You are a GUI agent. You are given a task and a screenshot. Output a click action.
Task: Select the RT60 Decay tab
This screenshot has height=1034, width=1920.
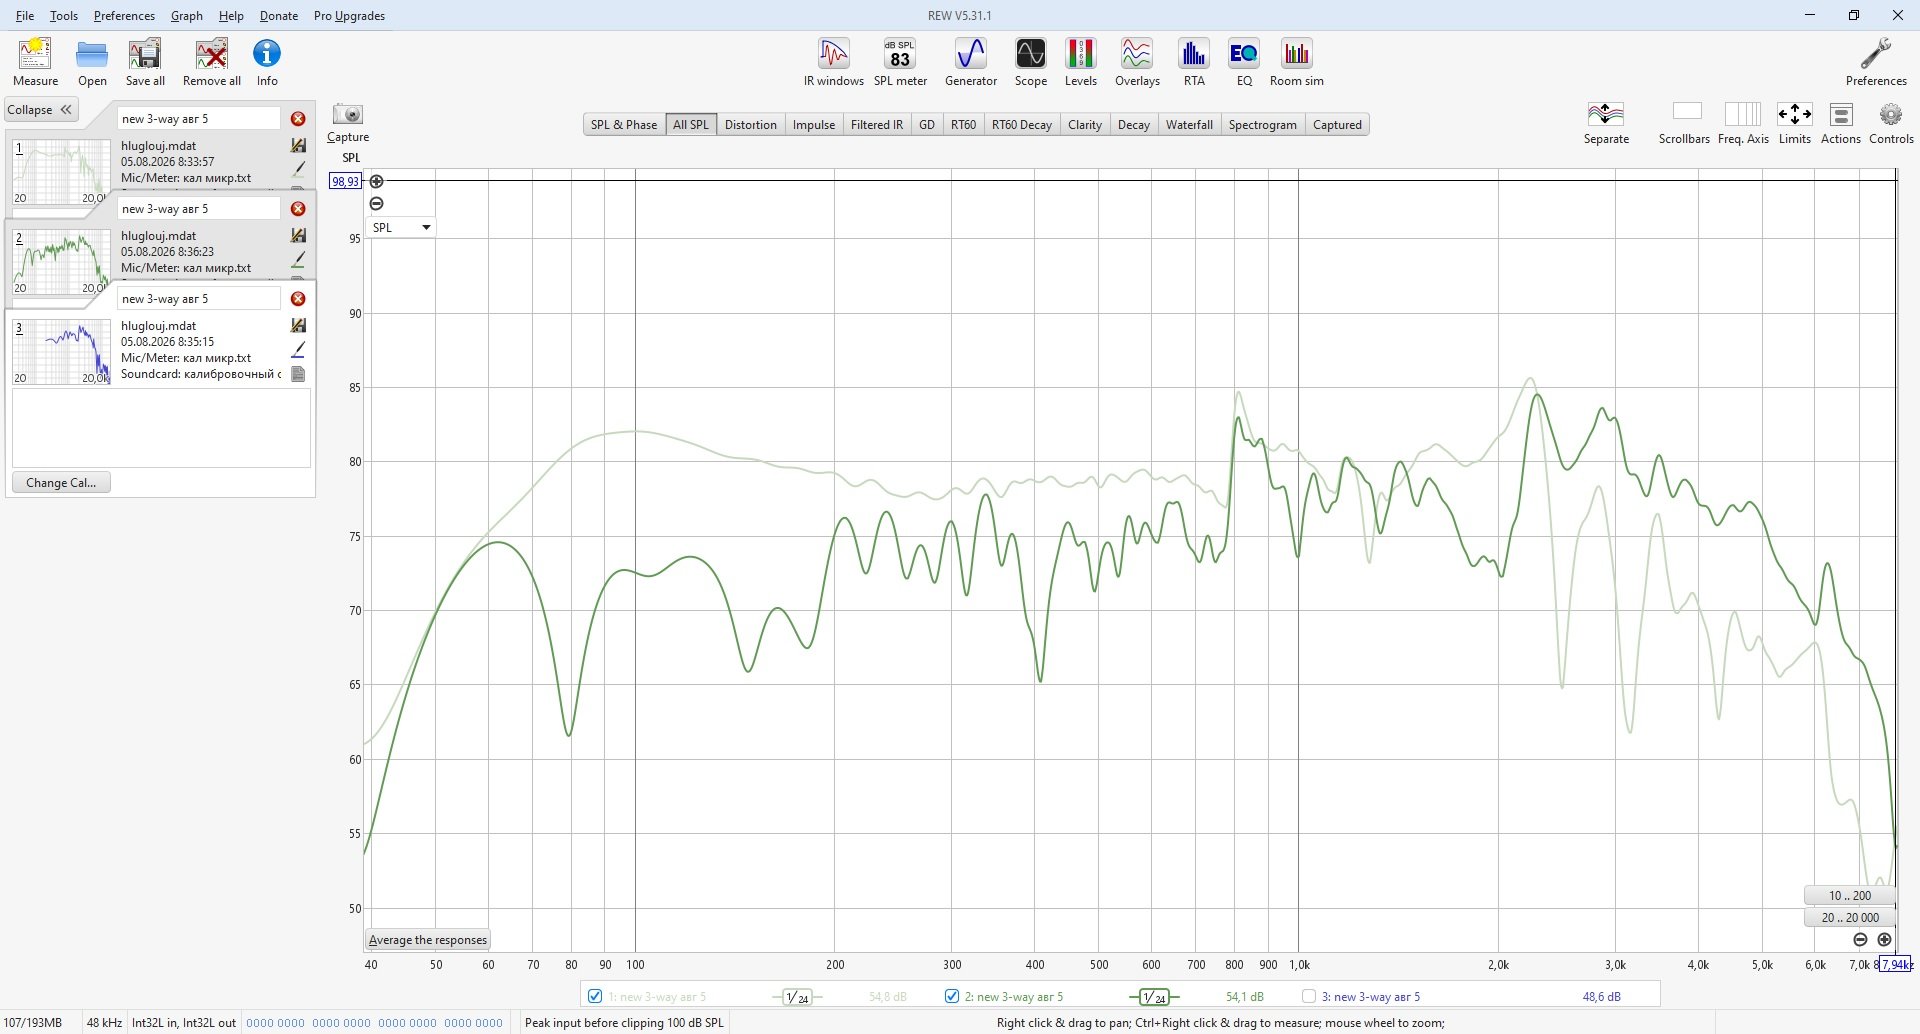(x=1021, y=125)
